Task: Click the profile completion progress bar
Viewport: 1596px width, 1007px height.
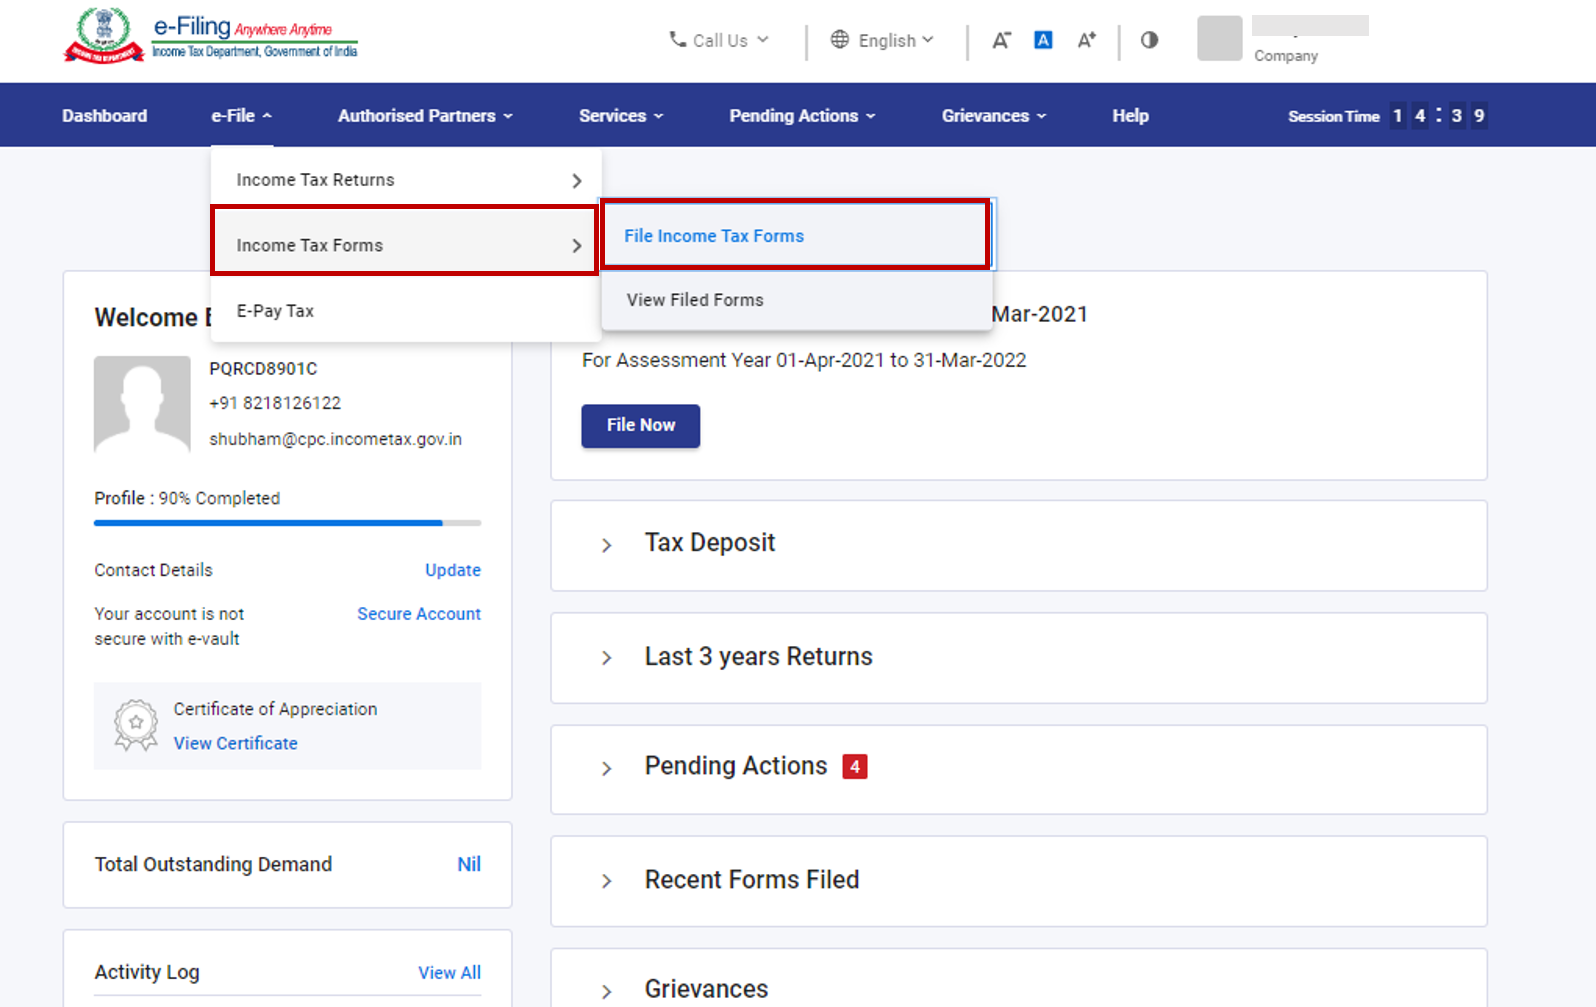Action: point(287,523)
